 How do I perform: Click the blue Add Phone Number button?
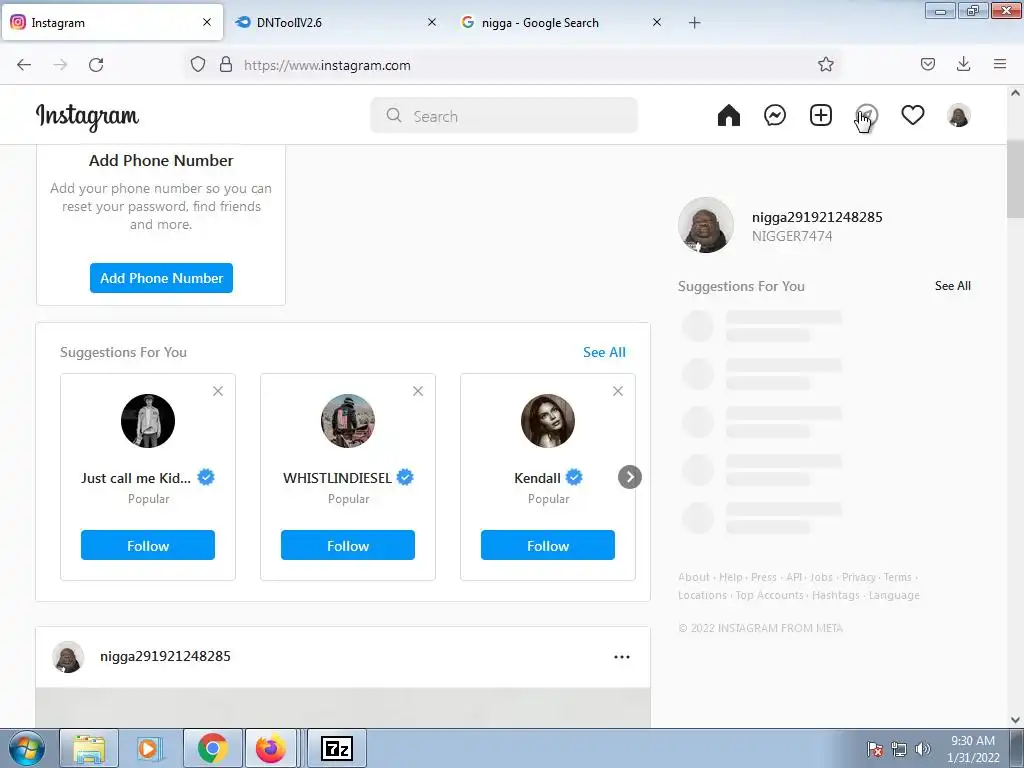click(161, 278)
